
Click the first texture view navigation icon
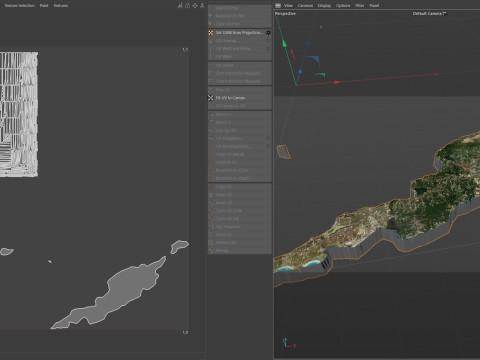point(180,6)
